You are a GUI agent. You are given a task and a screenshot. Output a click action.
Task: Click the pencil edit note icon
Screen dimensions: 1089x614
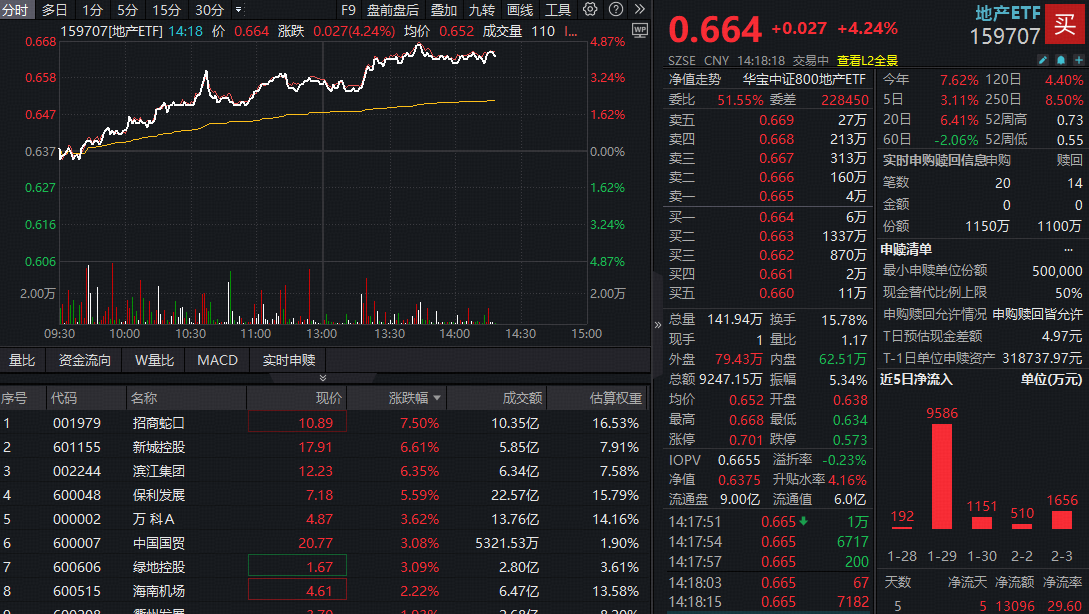click(x=1042, y=60)
